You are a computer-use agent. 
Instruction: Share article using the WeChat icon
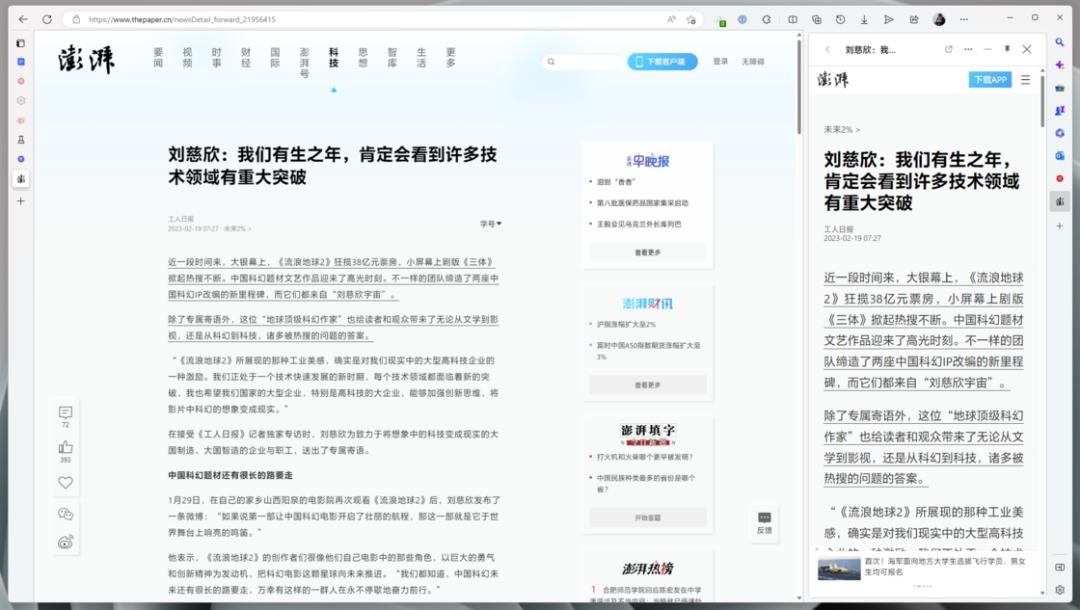(x=66, y=513)
